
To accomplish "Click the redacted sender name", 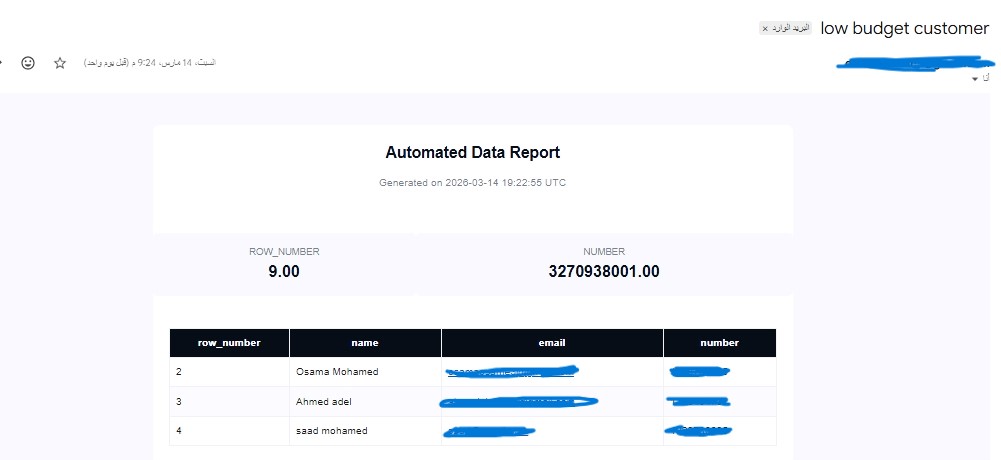I will tap(910, 63).
